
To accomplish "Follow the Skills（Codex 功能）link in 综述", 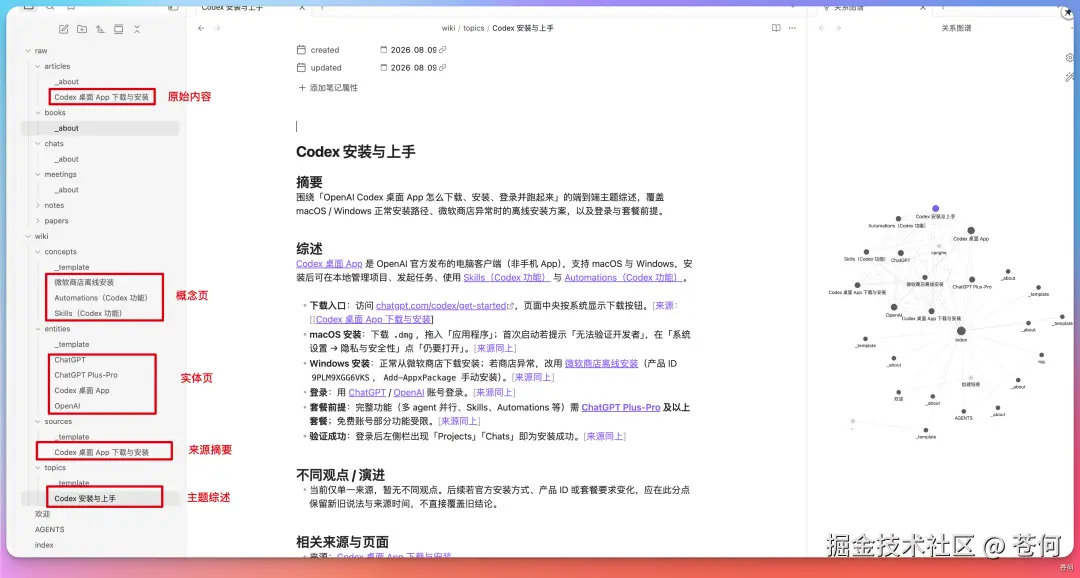I will pos(506,278).
